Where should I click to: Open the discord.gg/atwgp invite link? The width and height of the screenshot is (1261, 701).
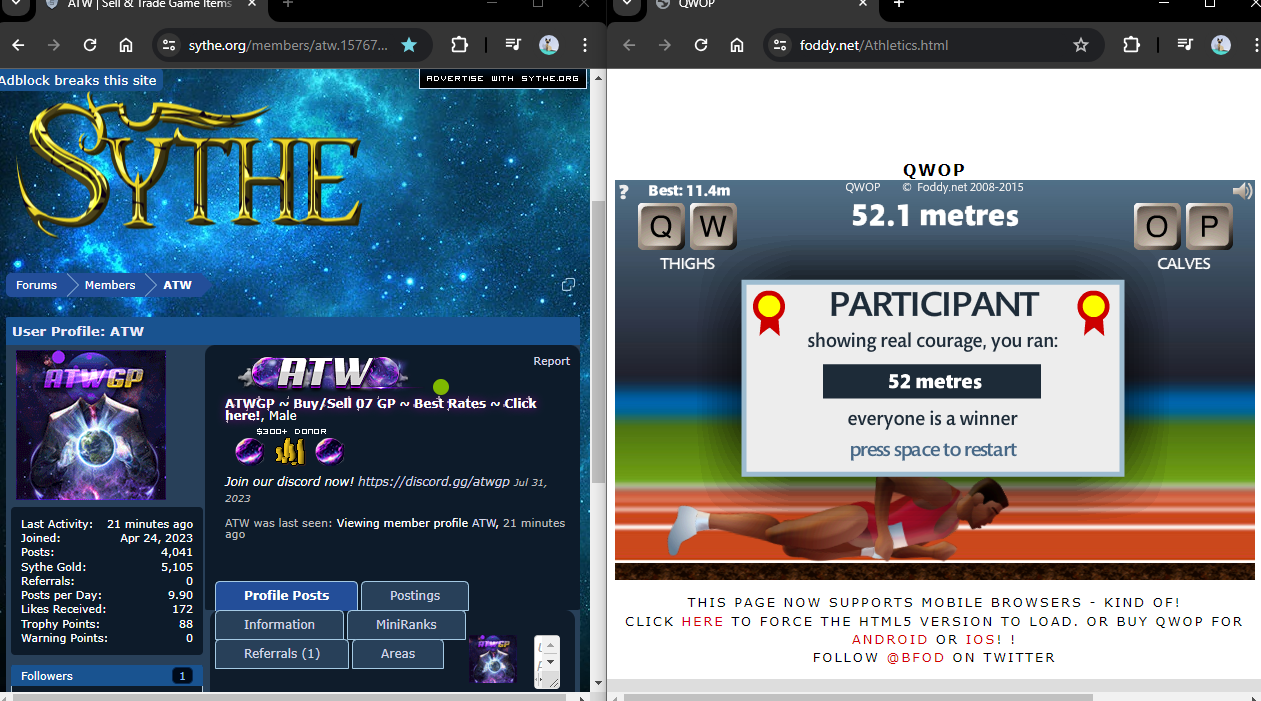pyautogui.click(x=433, y=481)
